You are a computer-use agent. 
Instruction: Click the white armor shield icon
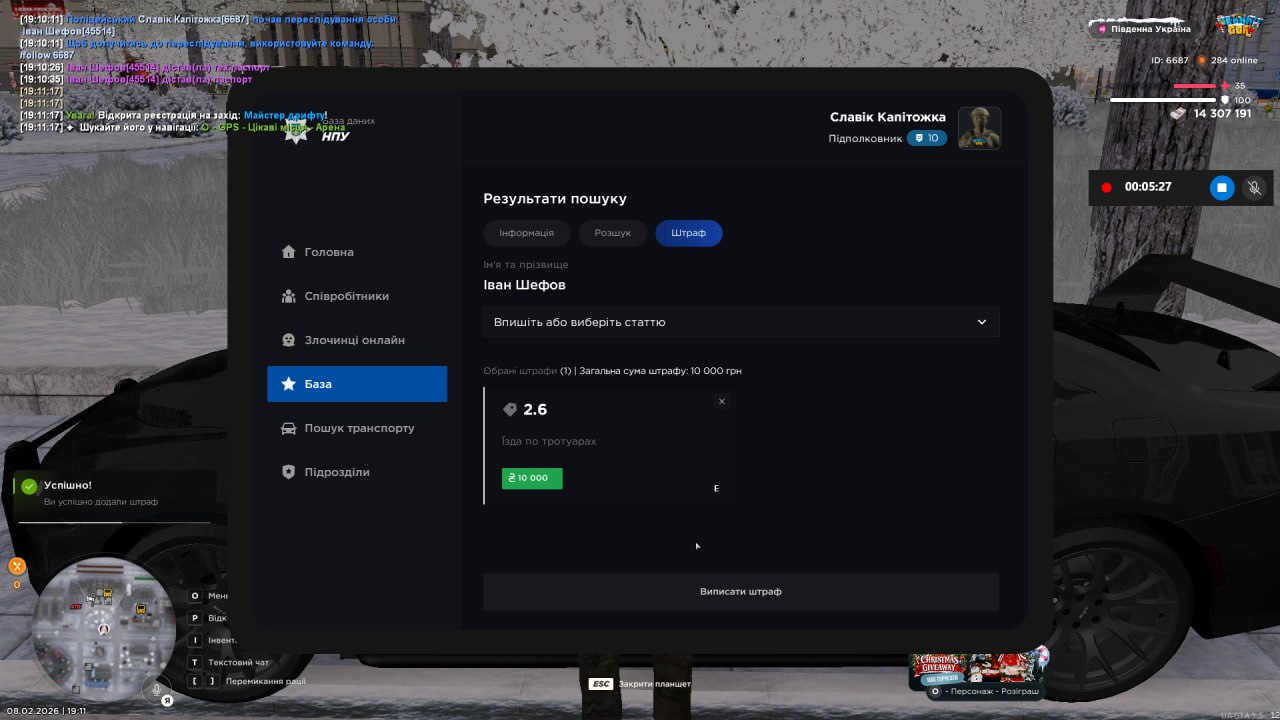point(1225,100)
